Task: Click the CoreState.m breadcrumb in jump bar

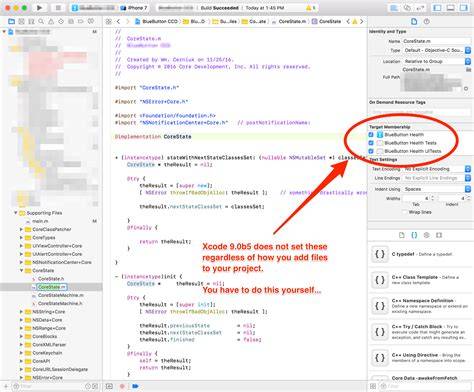Action: click(289, 21)
